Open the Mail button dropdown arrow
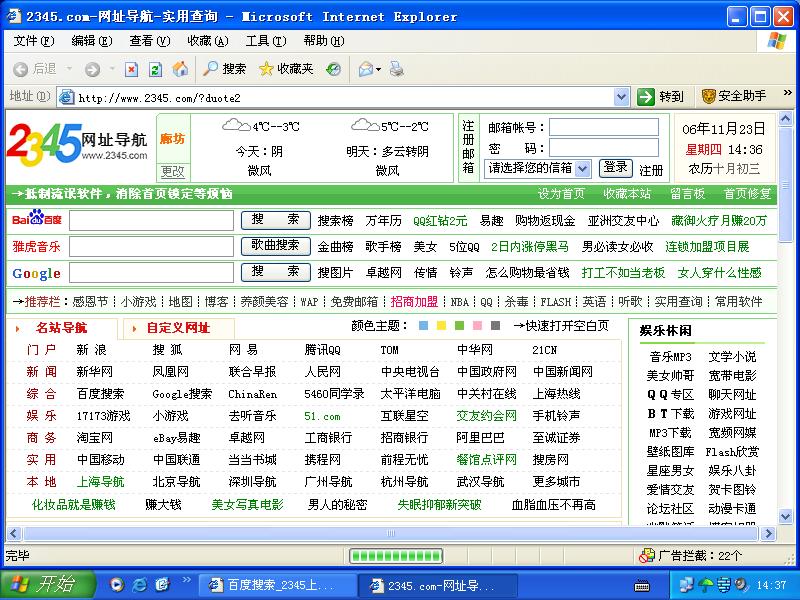Image resolution: width=800 pixels, height=600 pixels. point(379,70)
